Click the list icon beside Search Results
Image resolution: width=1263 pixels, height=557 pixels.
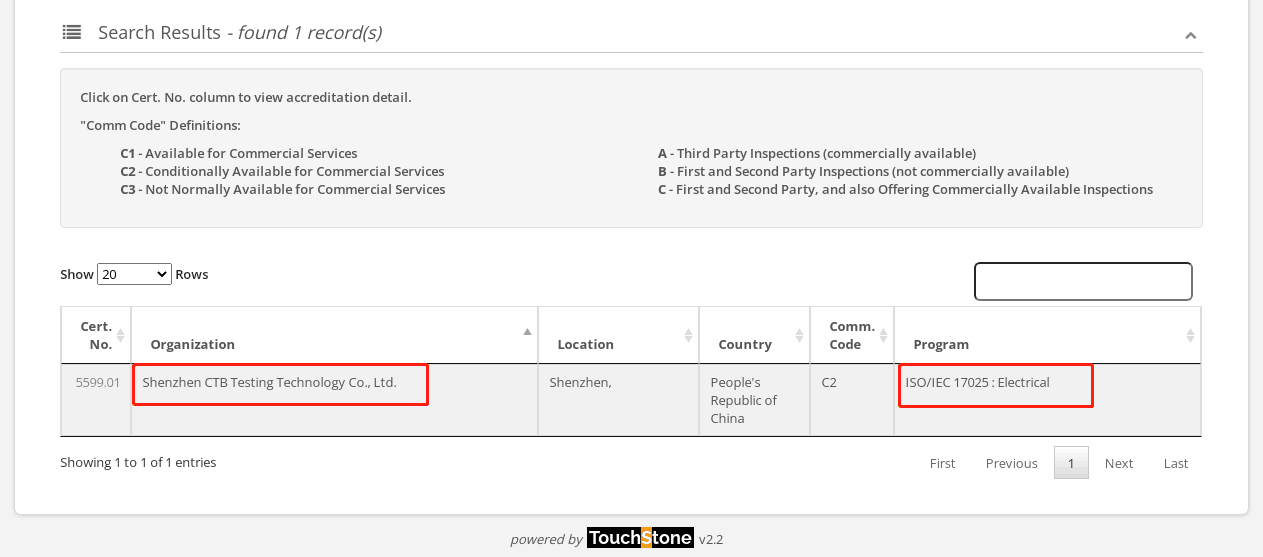pyautogui.click(x=72, y=32)
